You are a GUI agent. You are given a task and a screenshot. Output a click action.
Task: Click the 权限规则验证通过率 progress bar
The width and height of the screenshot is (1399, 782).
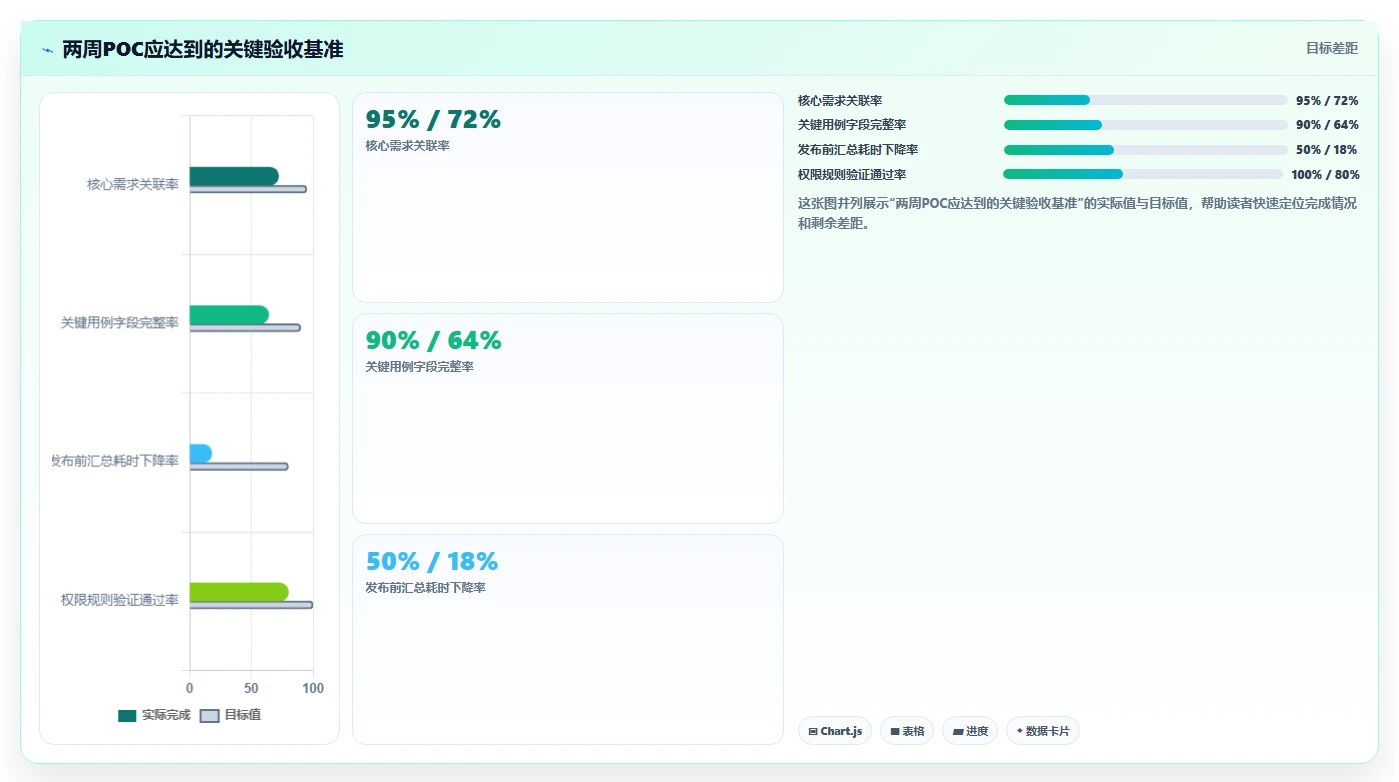[x=1143, y=174]
